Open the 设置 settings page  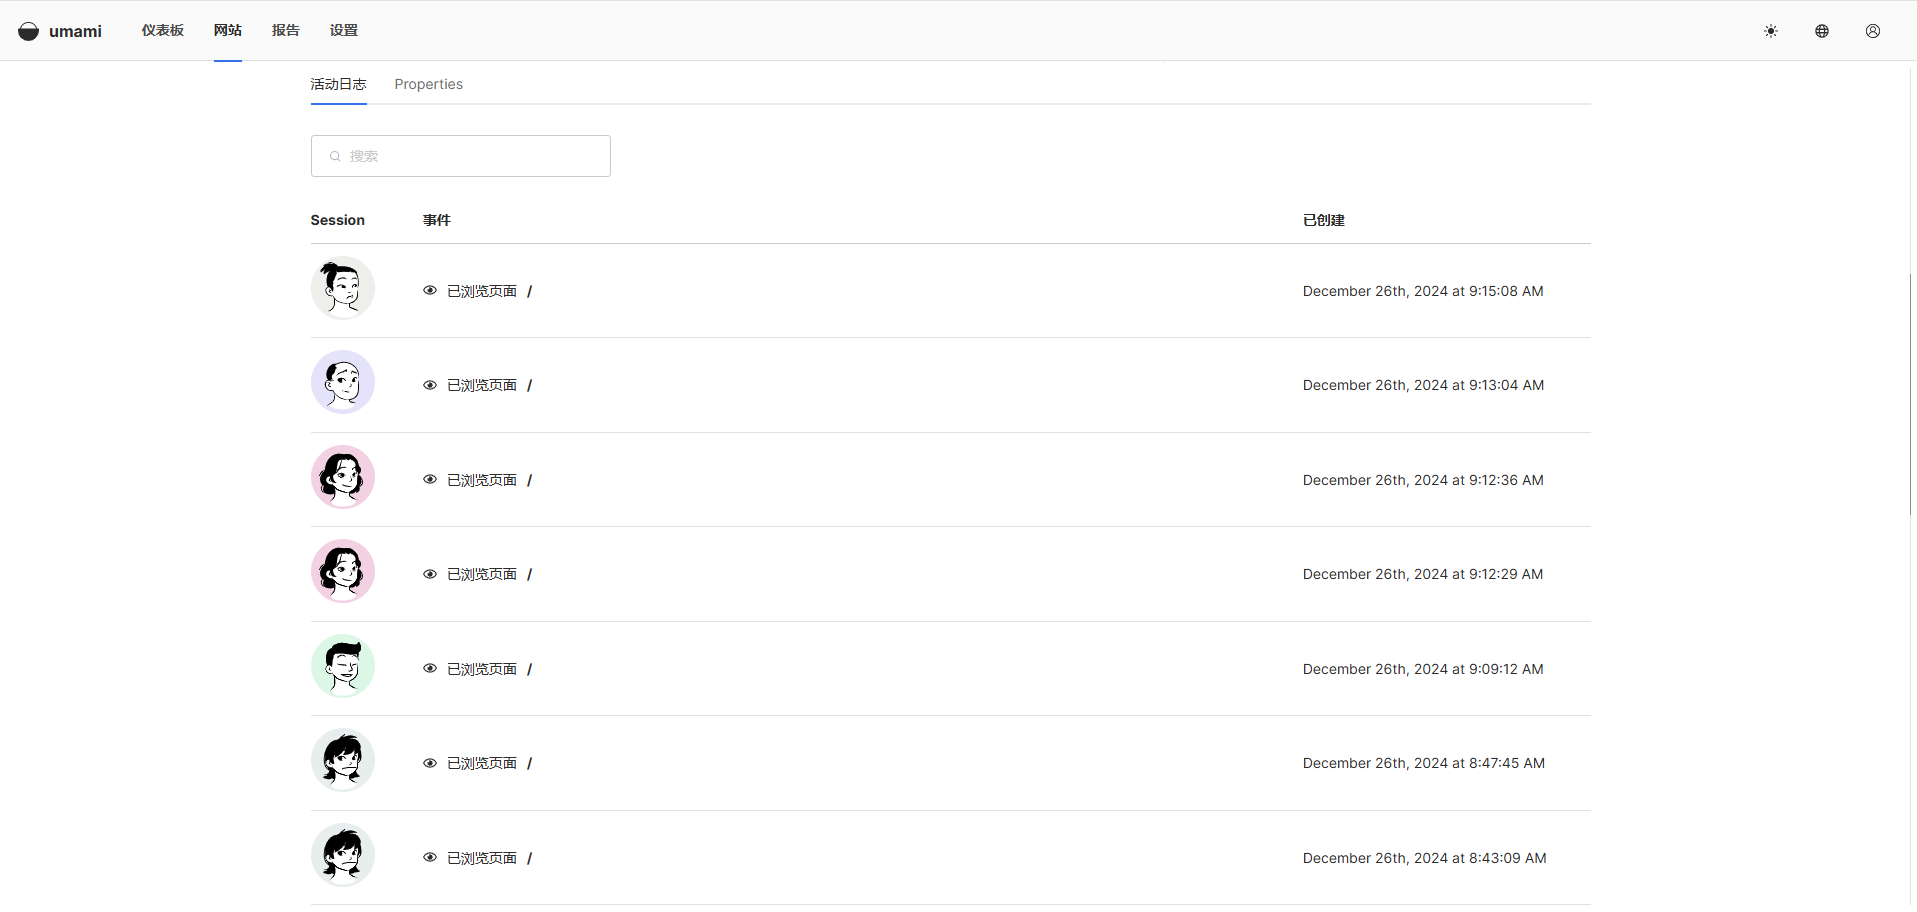[x=343, y=30]
